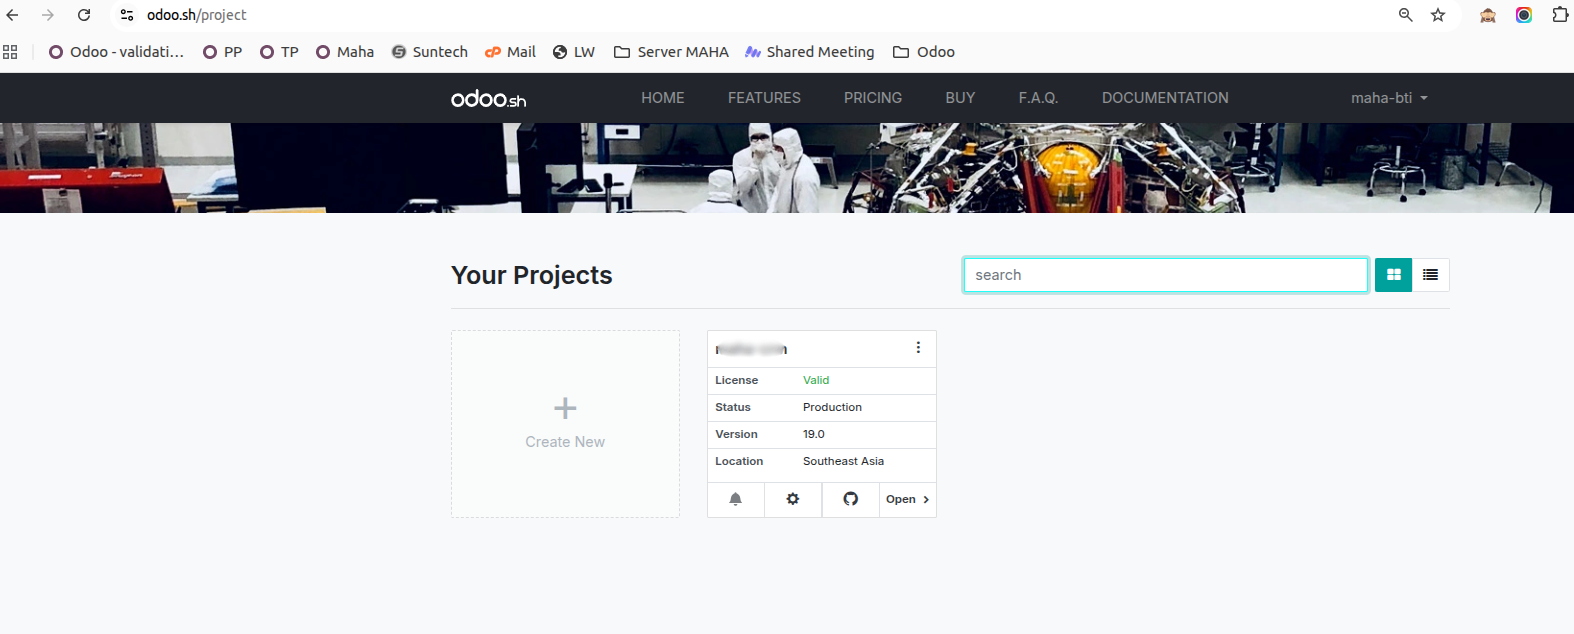Screen dimensions: 1574x634
Task: Open the browser extensions puzzle icon
Action: tap(1559, 15)
